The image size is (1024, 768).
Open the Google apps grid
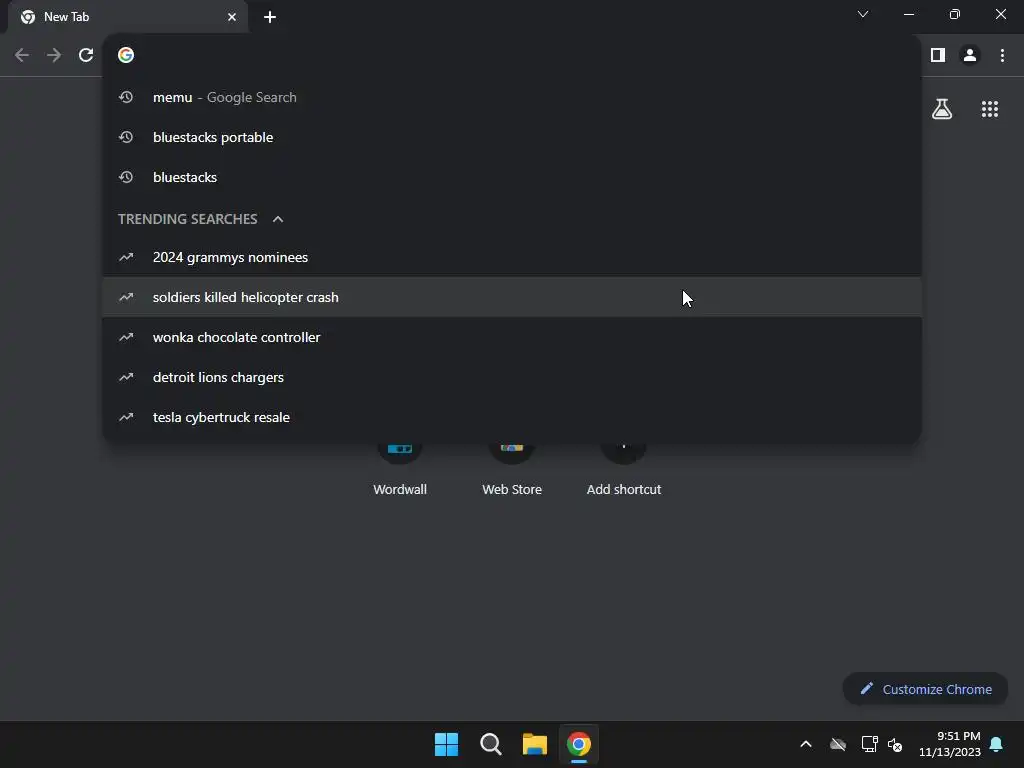coord(990,109)
